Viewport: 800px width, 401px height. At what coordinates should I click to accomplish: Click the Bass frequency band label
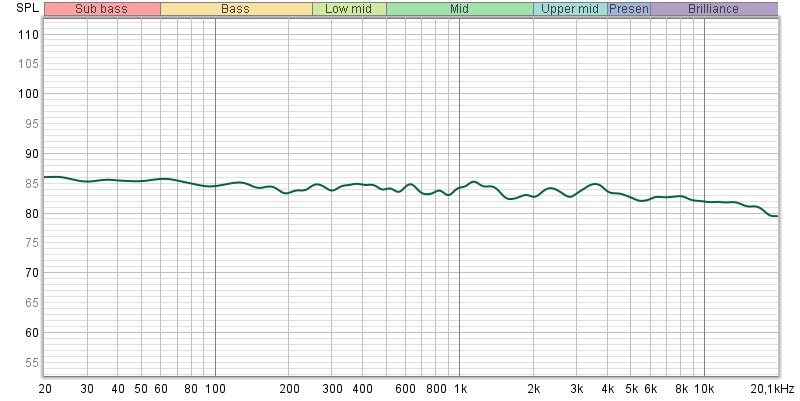(236, 9)
